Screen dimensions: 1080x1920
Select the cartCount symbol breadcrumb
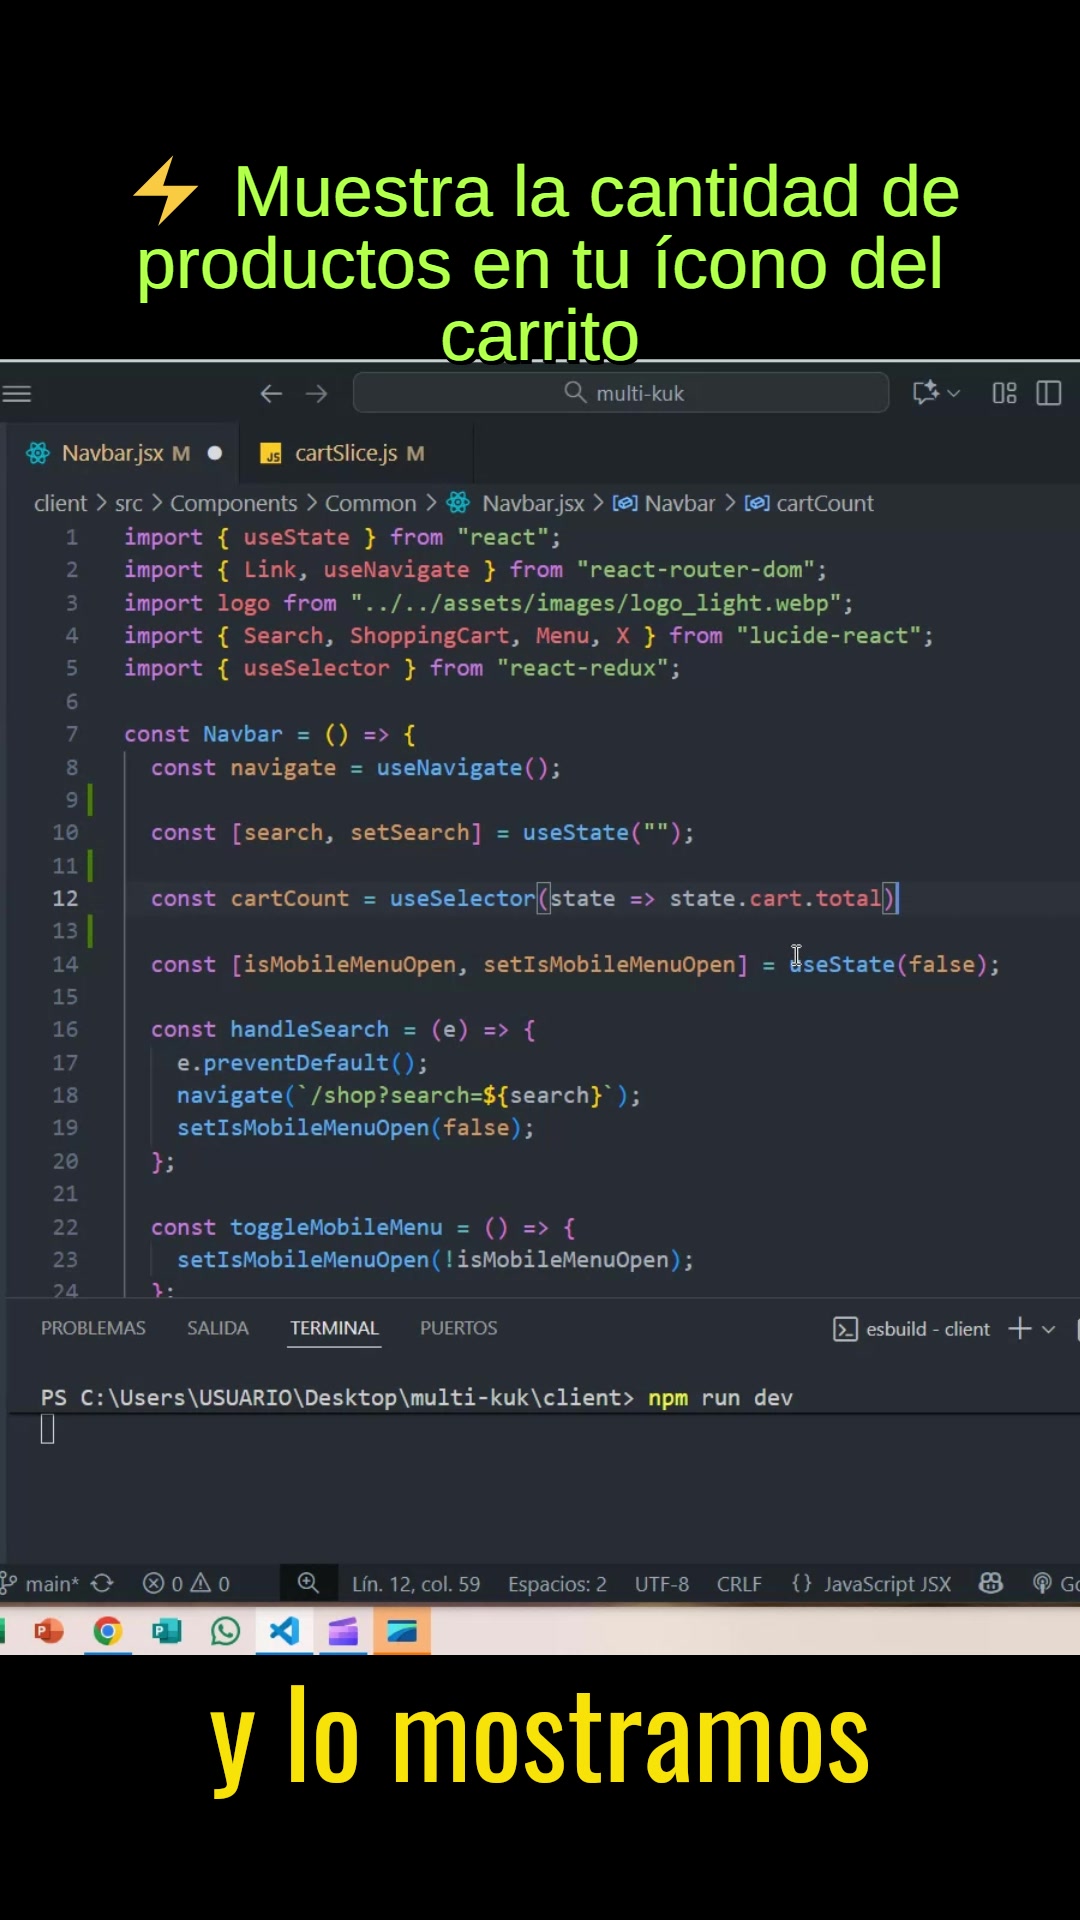(x=825, y=503)
